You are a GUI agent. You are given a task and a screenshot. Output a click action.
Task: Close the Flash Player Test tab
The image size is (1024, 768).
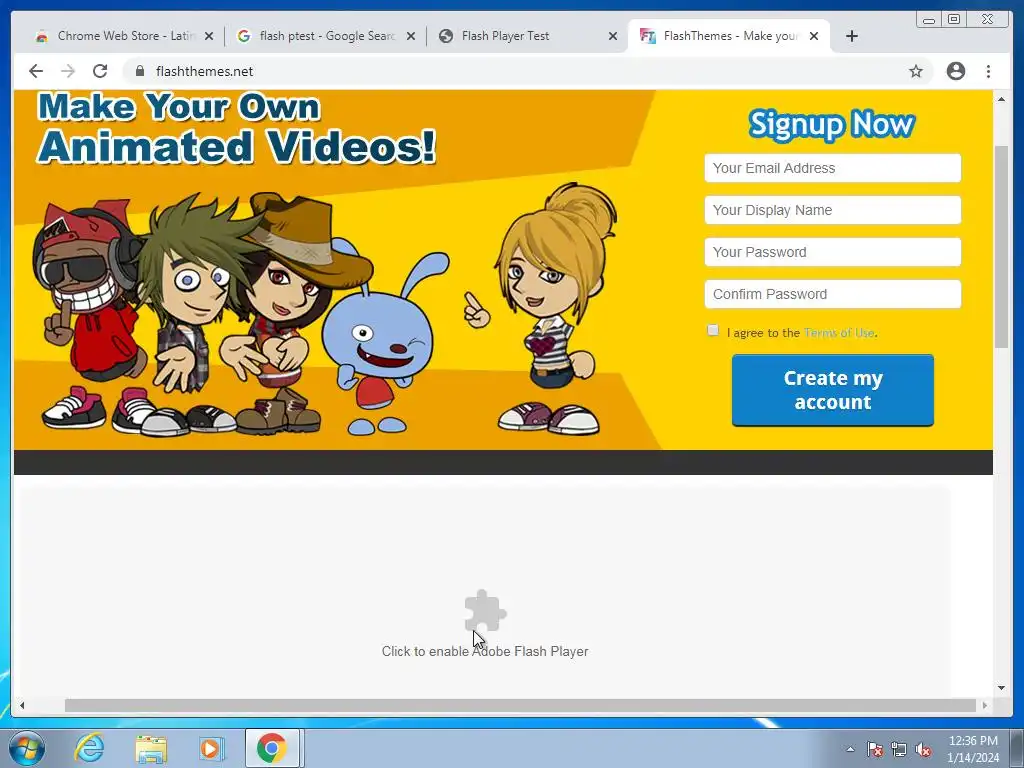(x=613, y=36)
